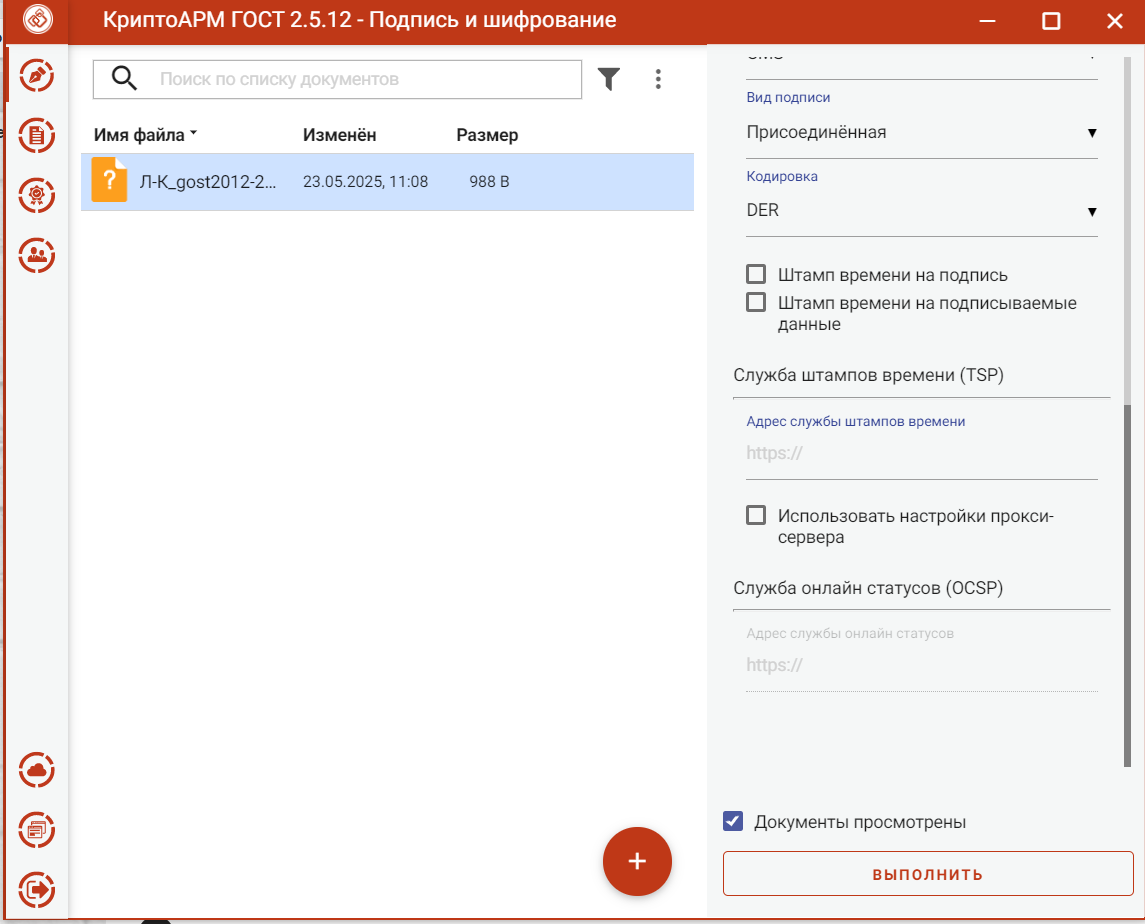
Task: Toggle Использовать настройки прокси-сервера checkbox
Action: (756, 515)
